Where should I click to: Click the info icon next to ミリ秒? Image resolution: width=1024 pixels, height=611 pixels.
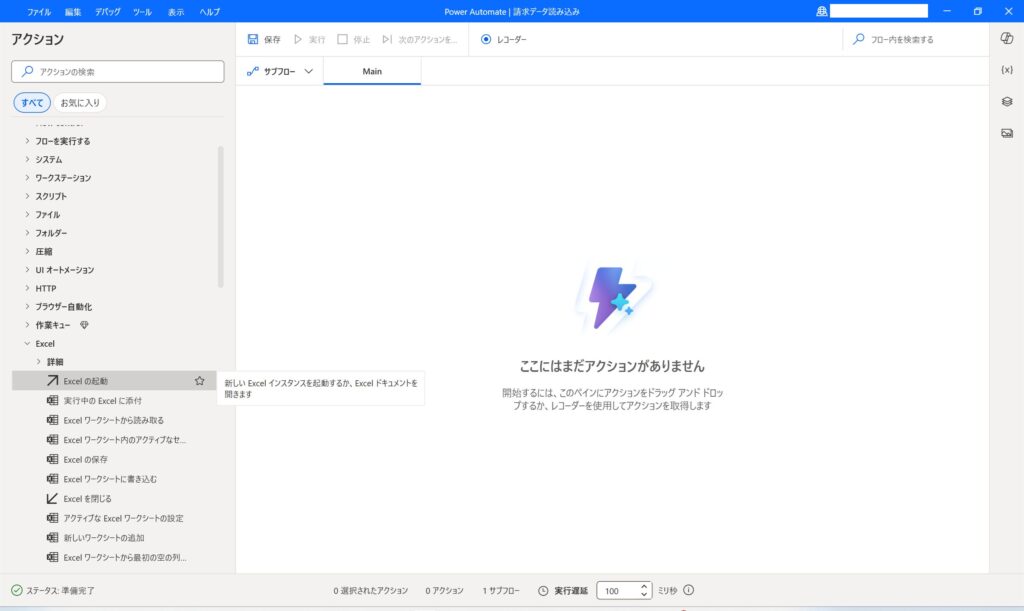[688, 590]
